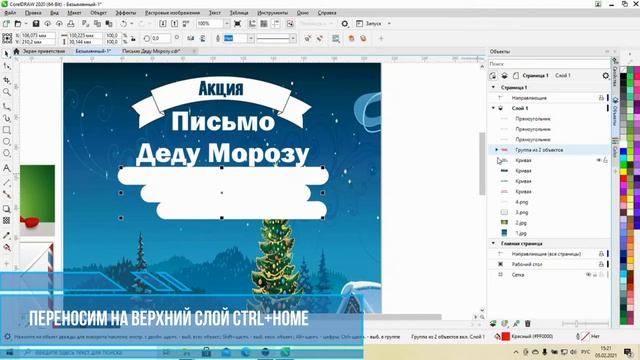
Task: Select the Ellipse tool
Action: coord(7,142)
